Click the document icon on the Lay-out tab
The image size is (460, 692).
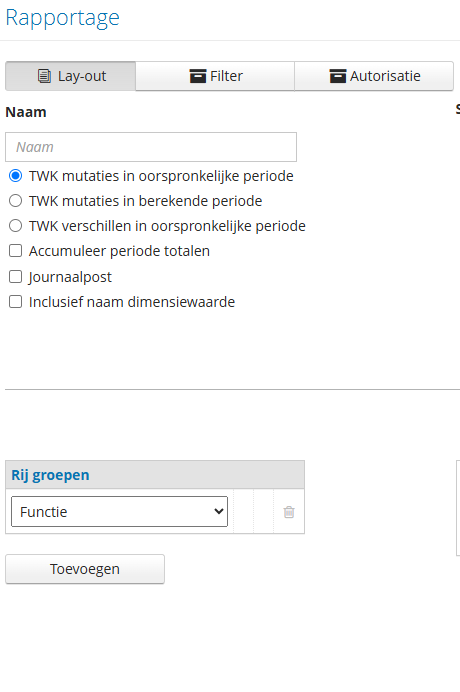point(44,76)
